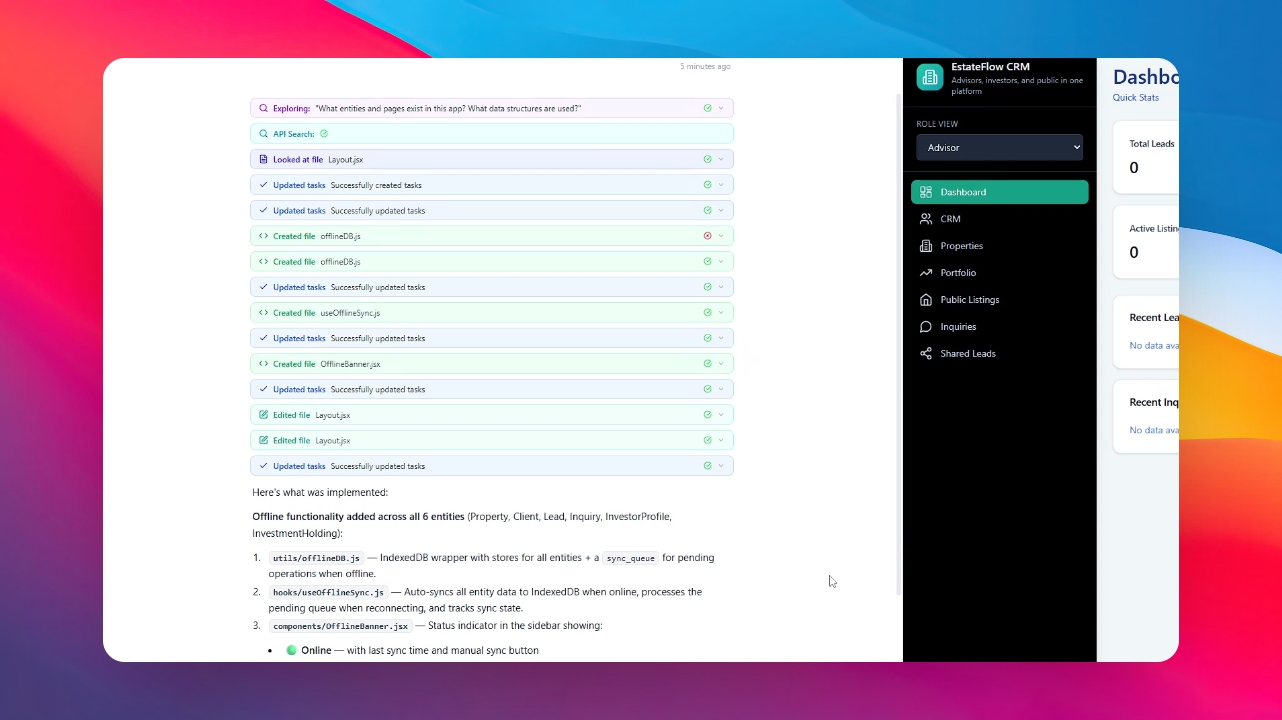Screen dimensions: 1282x720
Task: Click the Portfolio trending arrow icon
Action: (x=926, y=273)
